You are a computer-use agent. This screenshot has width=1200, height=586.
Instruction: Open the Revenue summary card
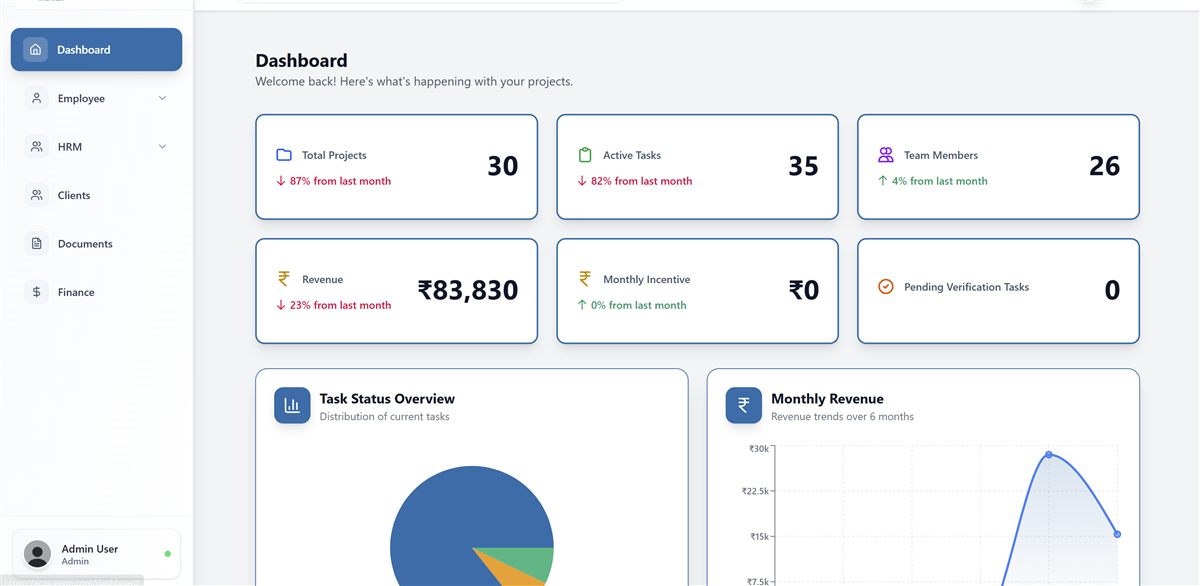pos(396,291)
